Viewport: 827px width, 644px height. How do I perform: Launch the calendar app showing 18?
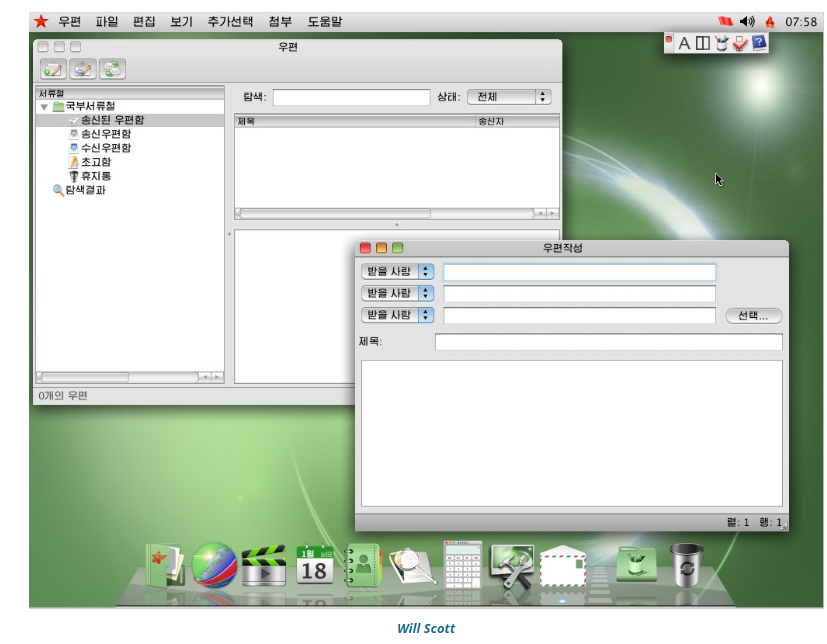[x=314, y=565]
